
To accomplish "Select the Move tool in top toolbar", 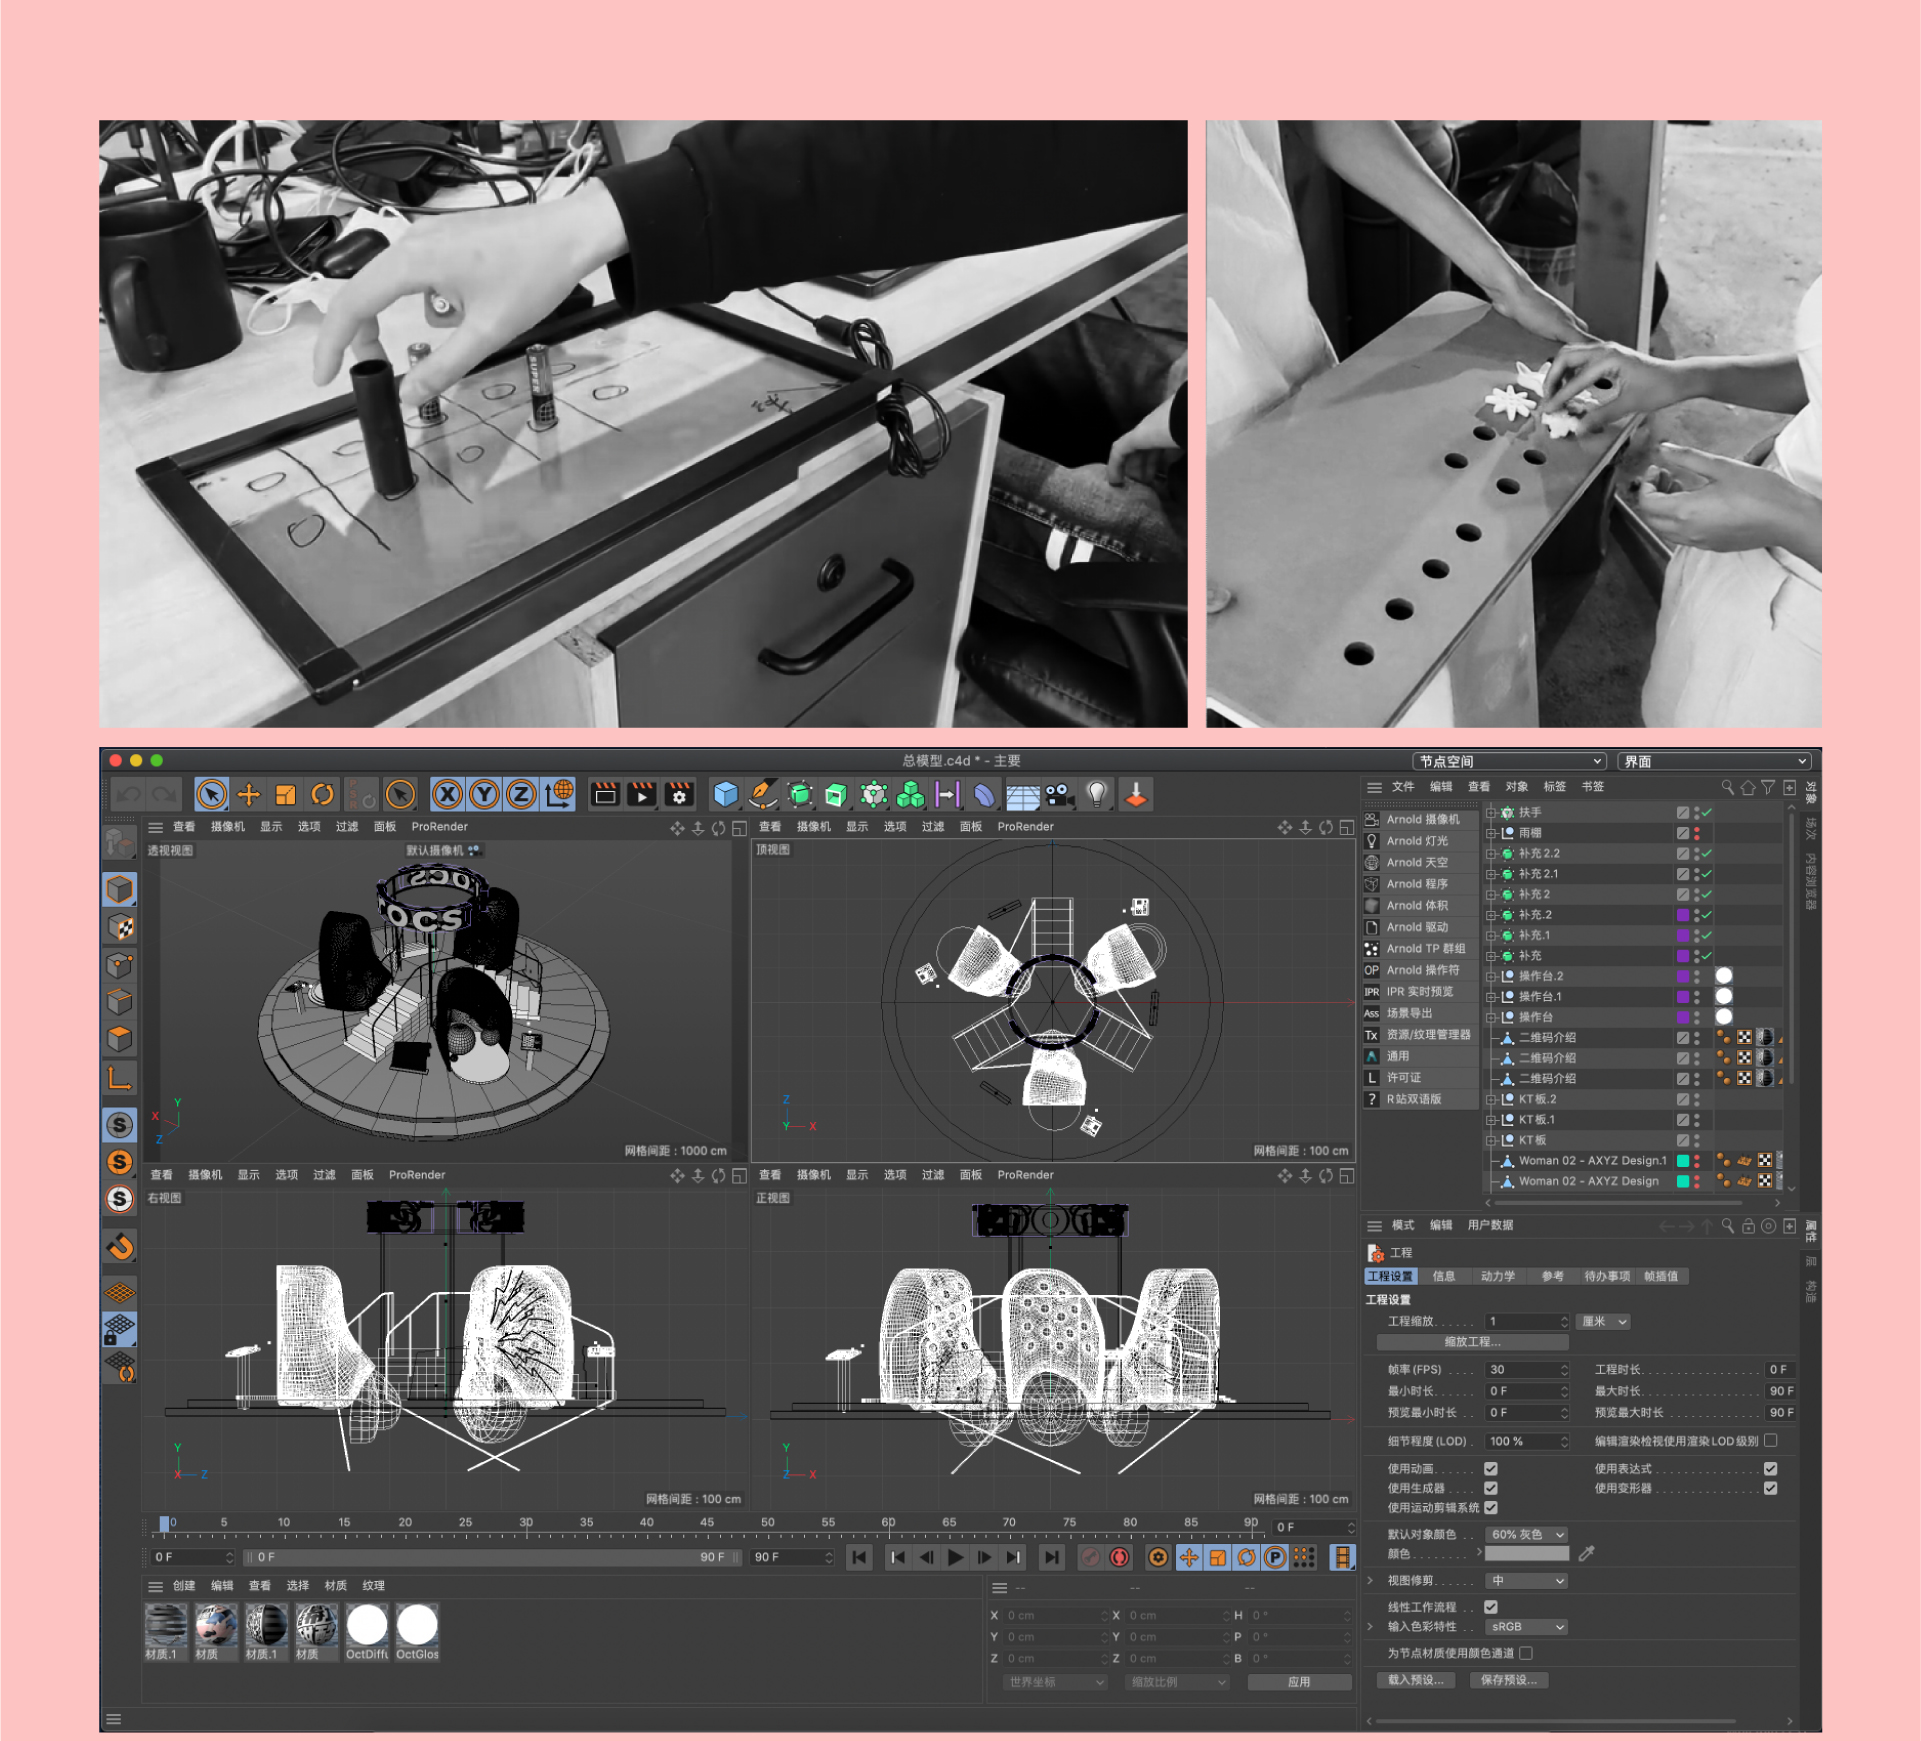I will 248,795.
